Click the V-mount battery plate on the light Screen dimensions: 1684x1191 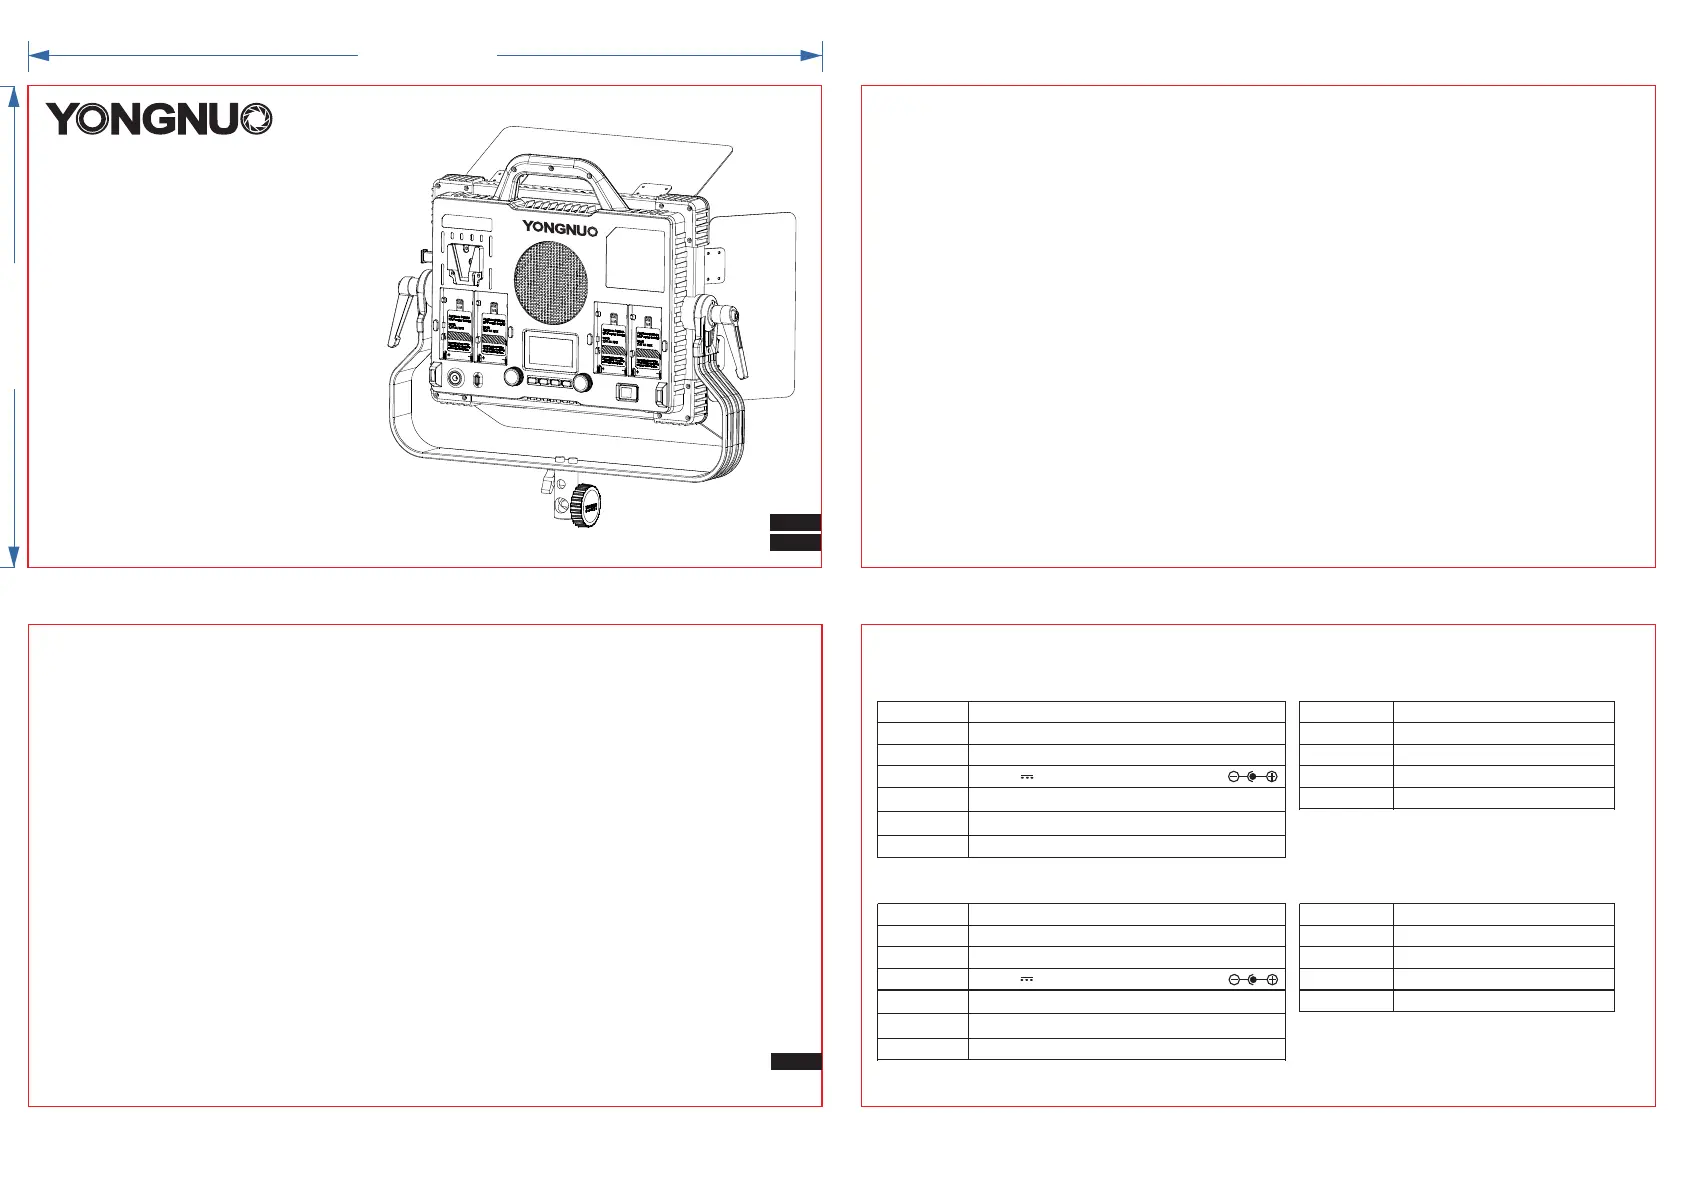462,261
